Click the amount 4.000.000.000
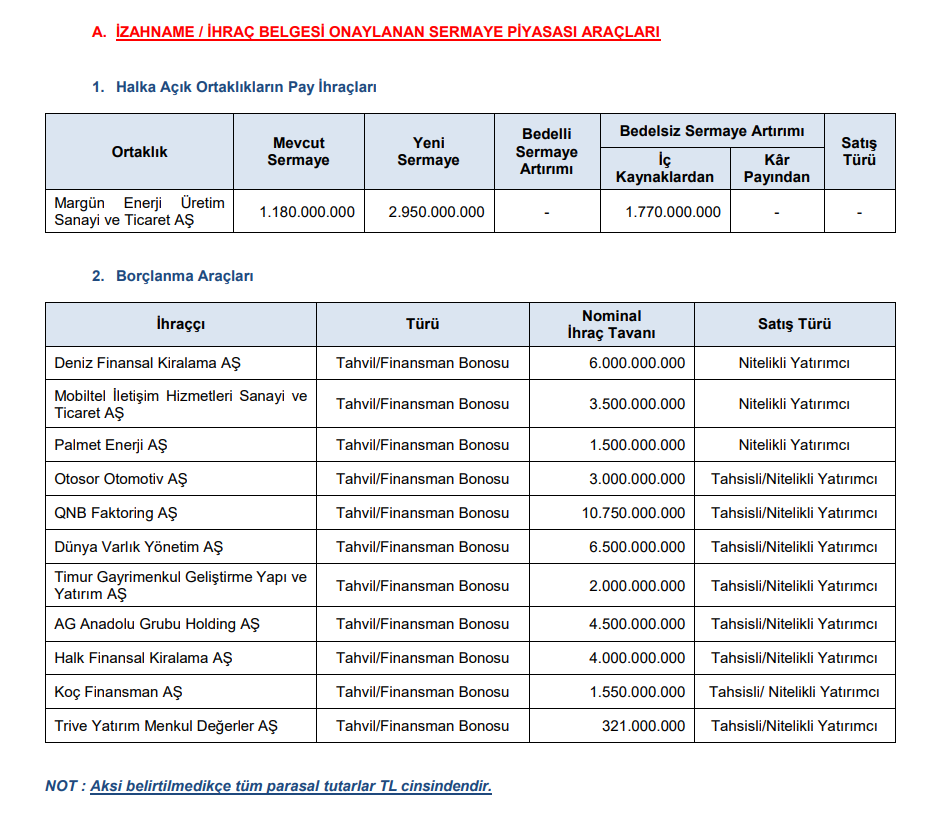Screen dimensions: 948x813 637,658
